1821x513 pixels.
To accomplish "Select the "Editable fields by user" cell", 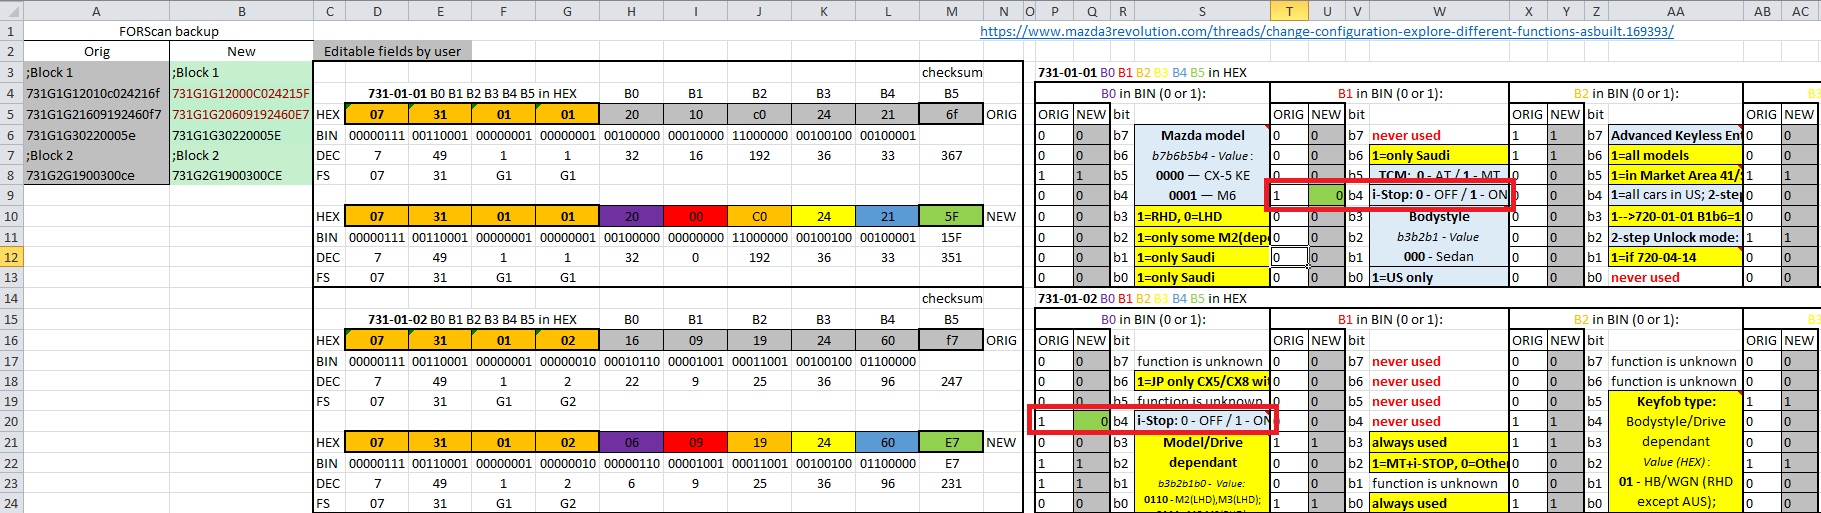I will [x=392, y=51].
